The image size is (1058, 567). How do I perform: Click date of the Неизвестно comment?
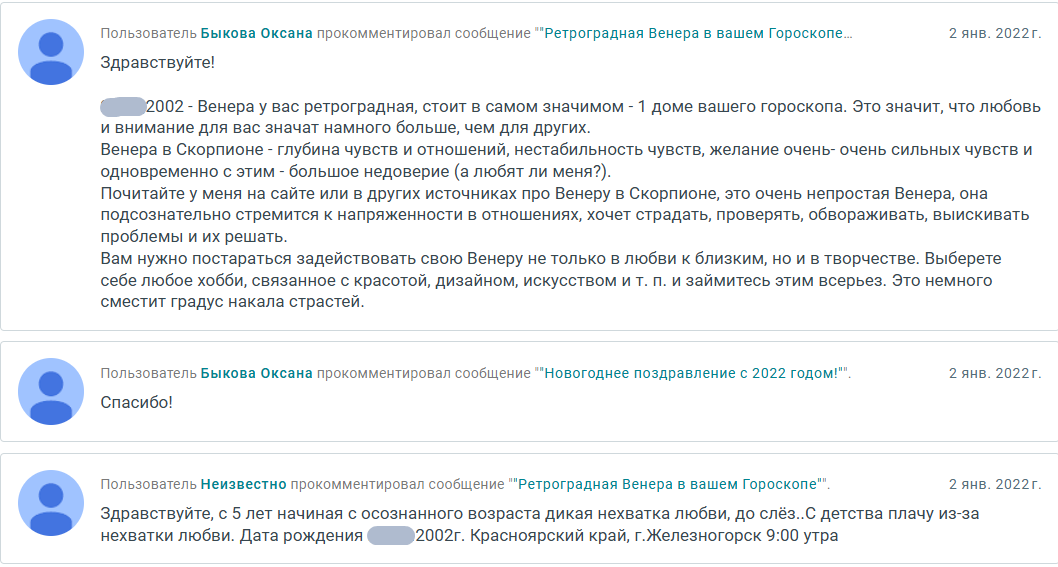click(995, 484)
